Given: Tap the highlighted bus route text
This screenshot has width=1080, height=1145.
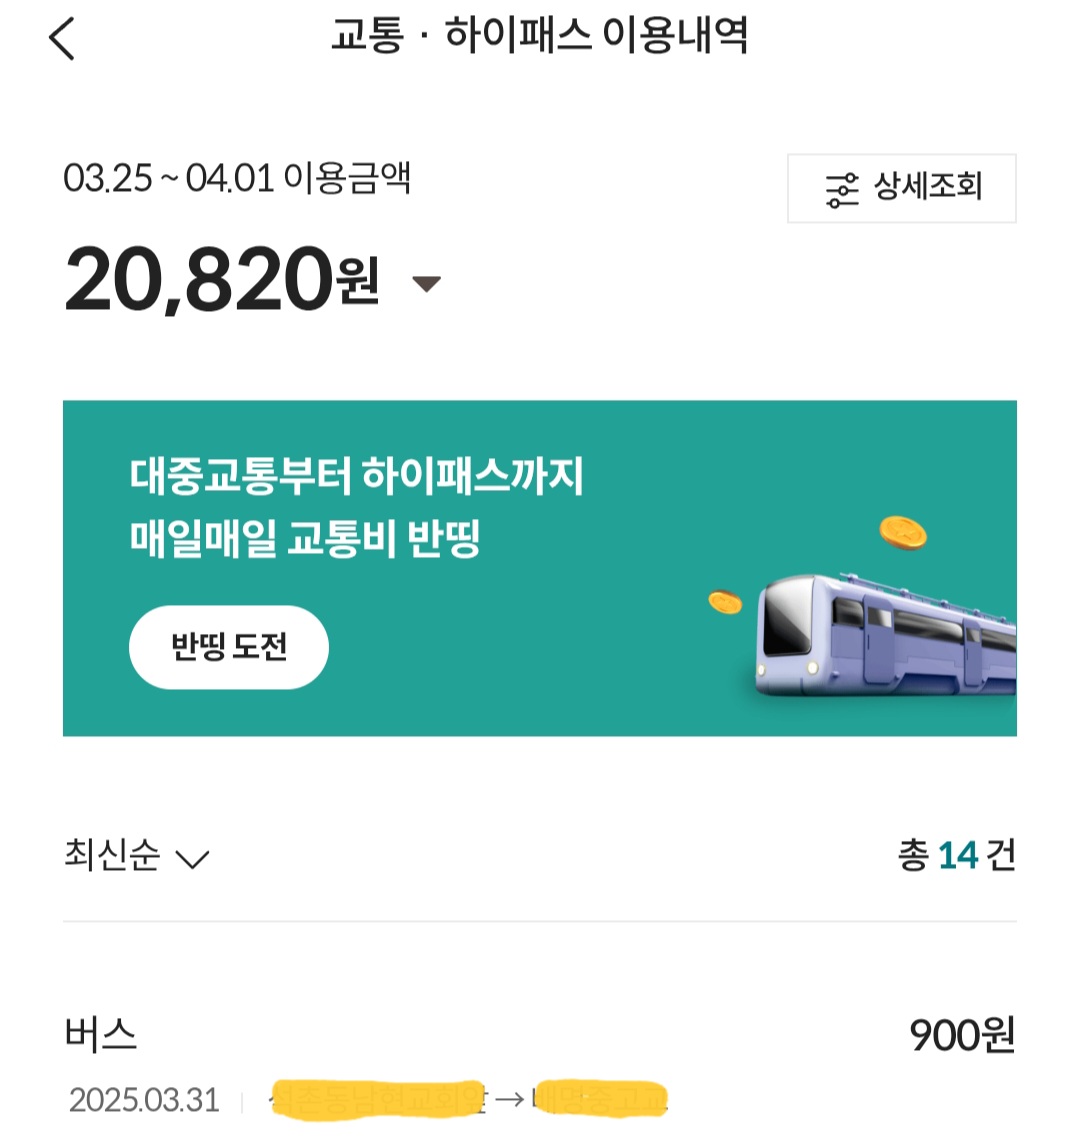Looking at the screenshot, I should [x=468, y=1099].
